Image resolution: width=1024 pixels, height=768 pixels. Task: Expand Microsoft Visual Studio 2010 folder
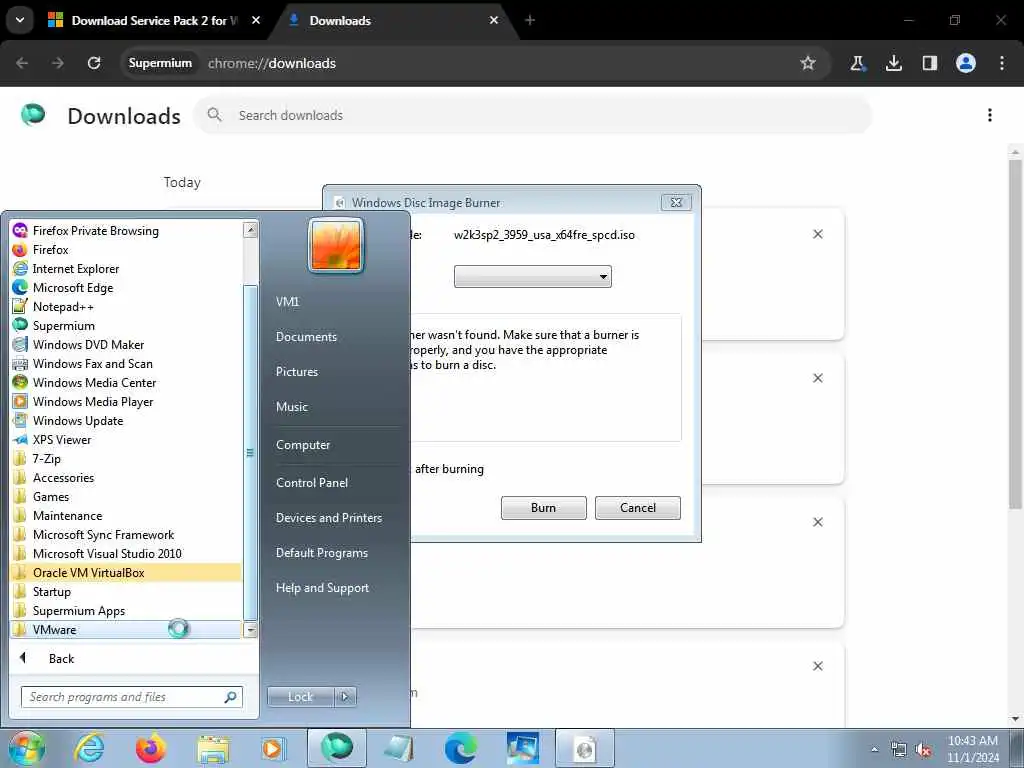coord(125,553)
